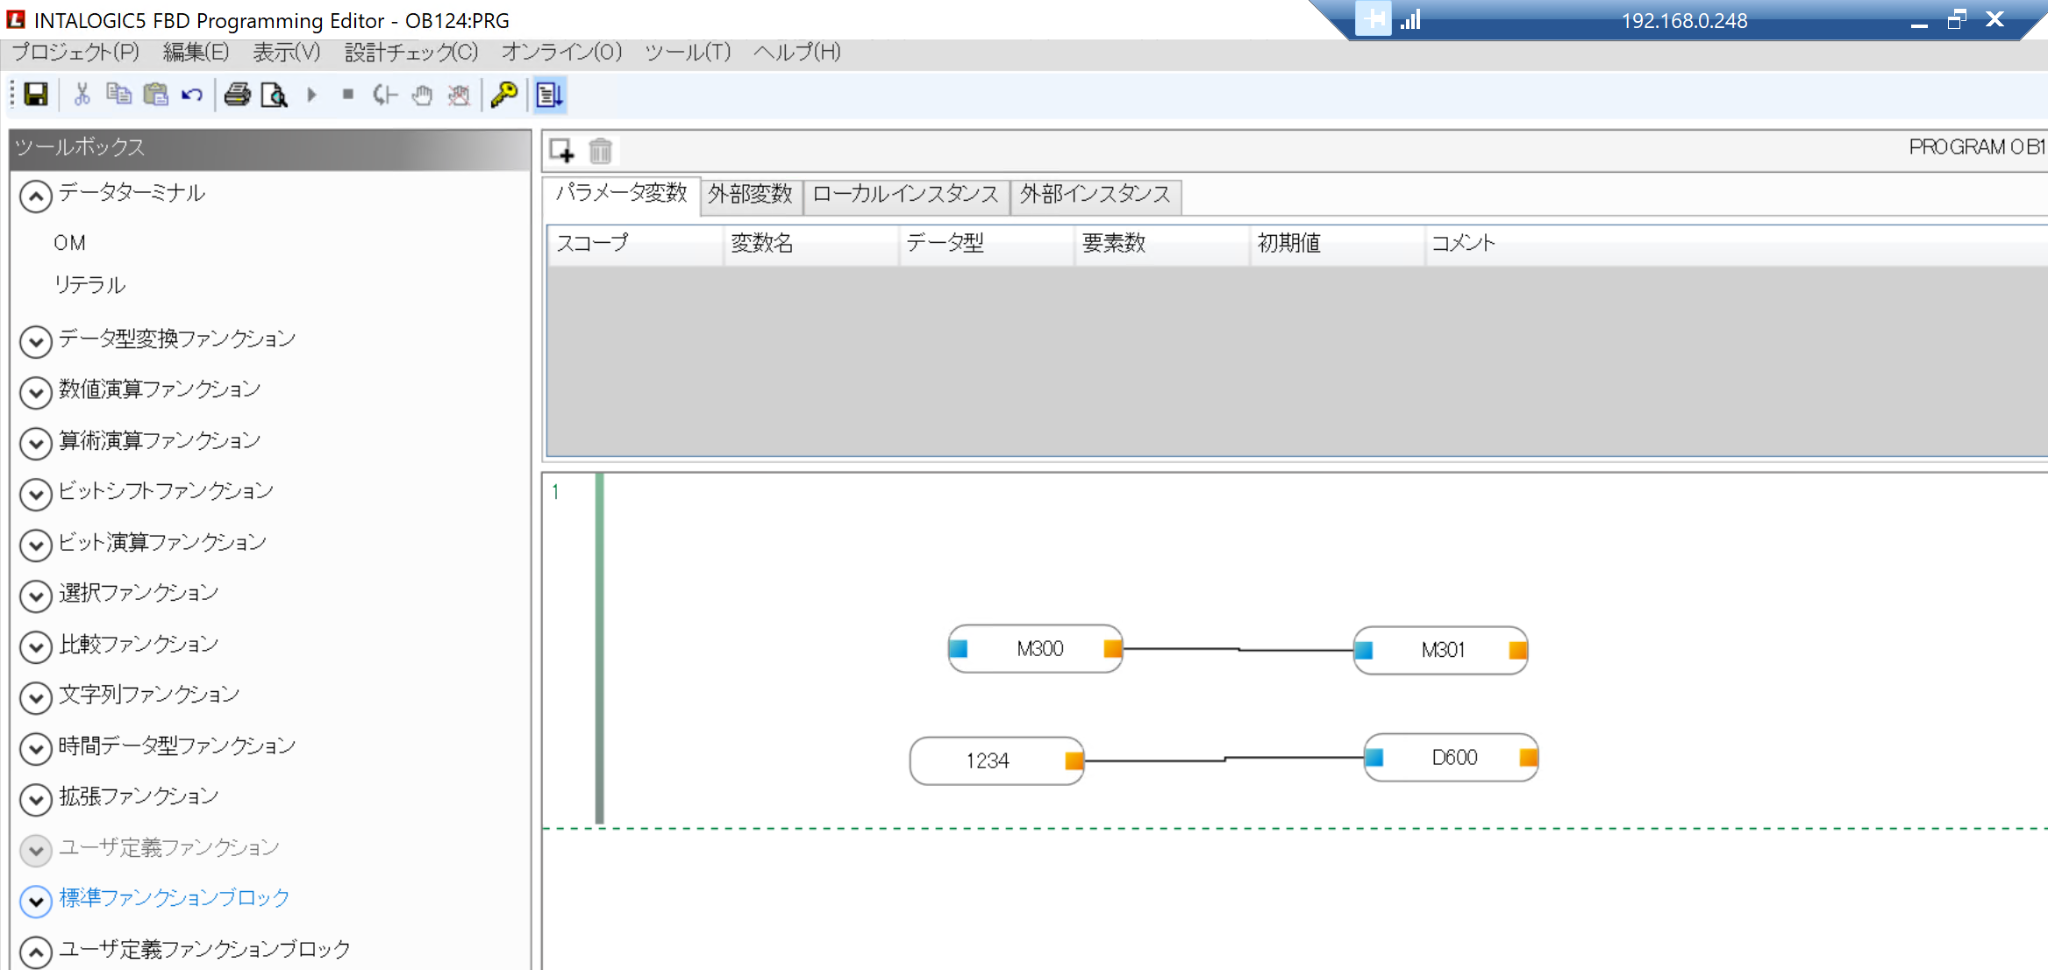Click the save floppy disk icon
The height and width of the screenshot is (970, 2048).
pos(36,95)
